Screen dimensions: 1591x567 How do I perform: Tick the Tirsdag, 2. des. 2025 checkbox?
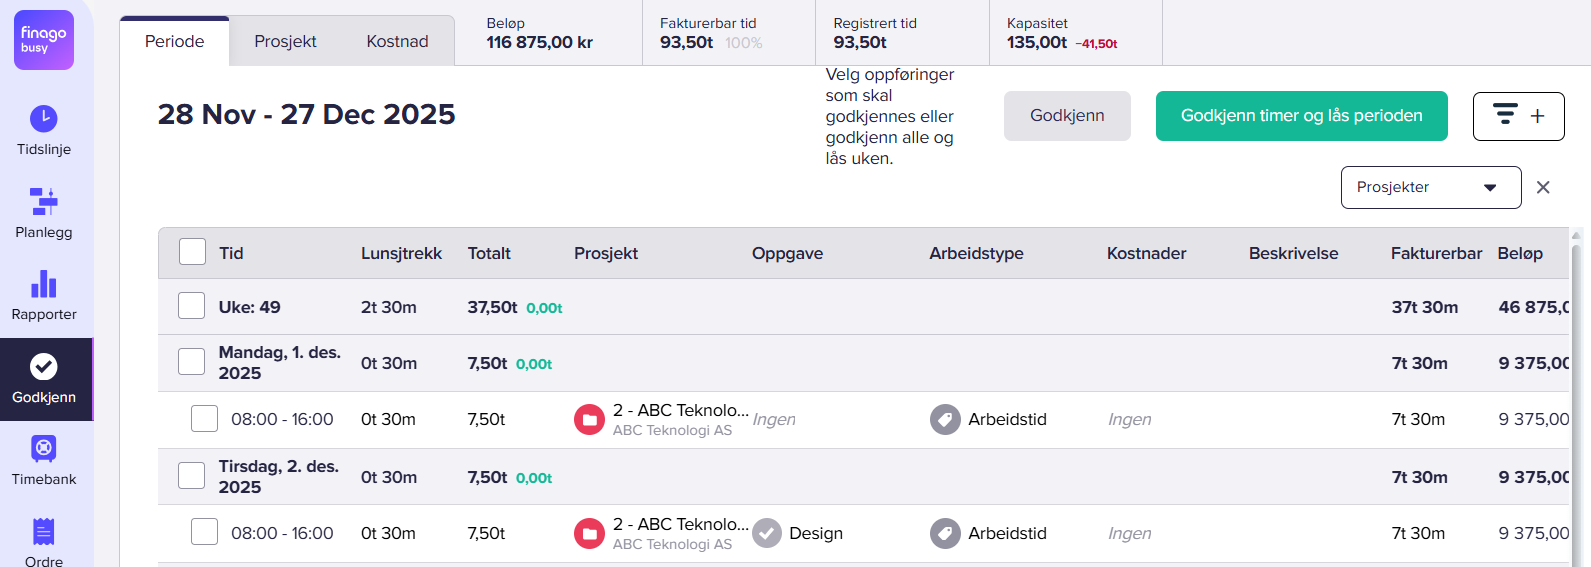[x=191, y=476]
